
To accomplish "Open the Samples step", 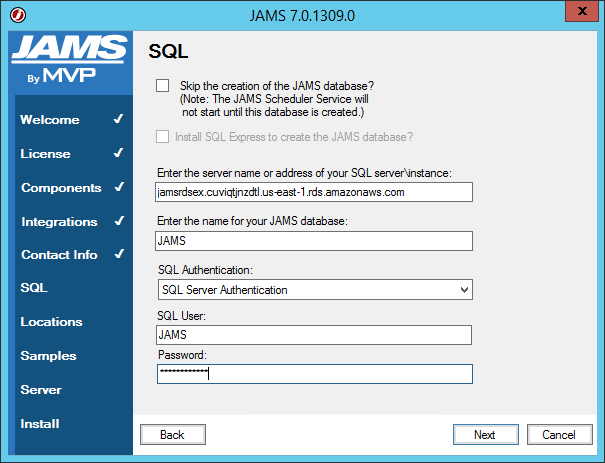I will point(48,356).
